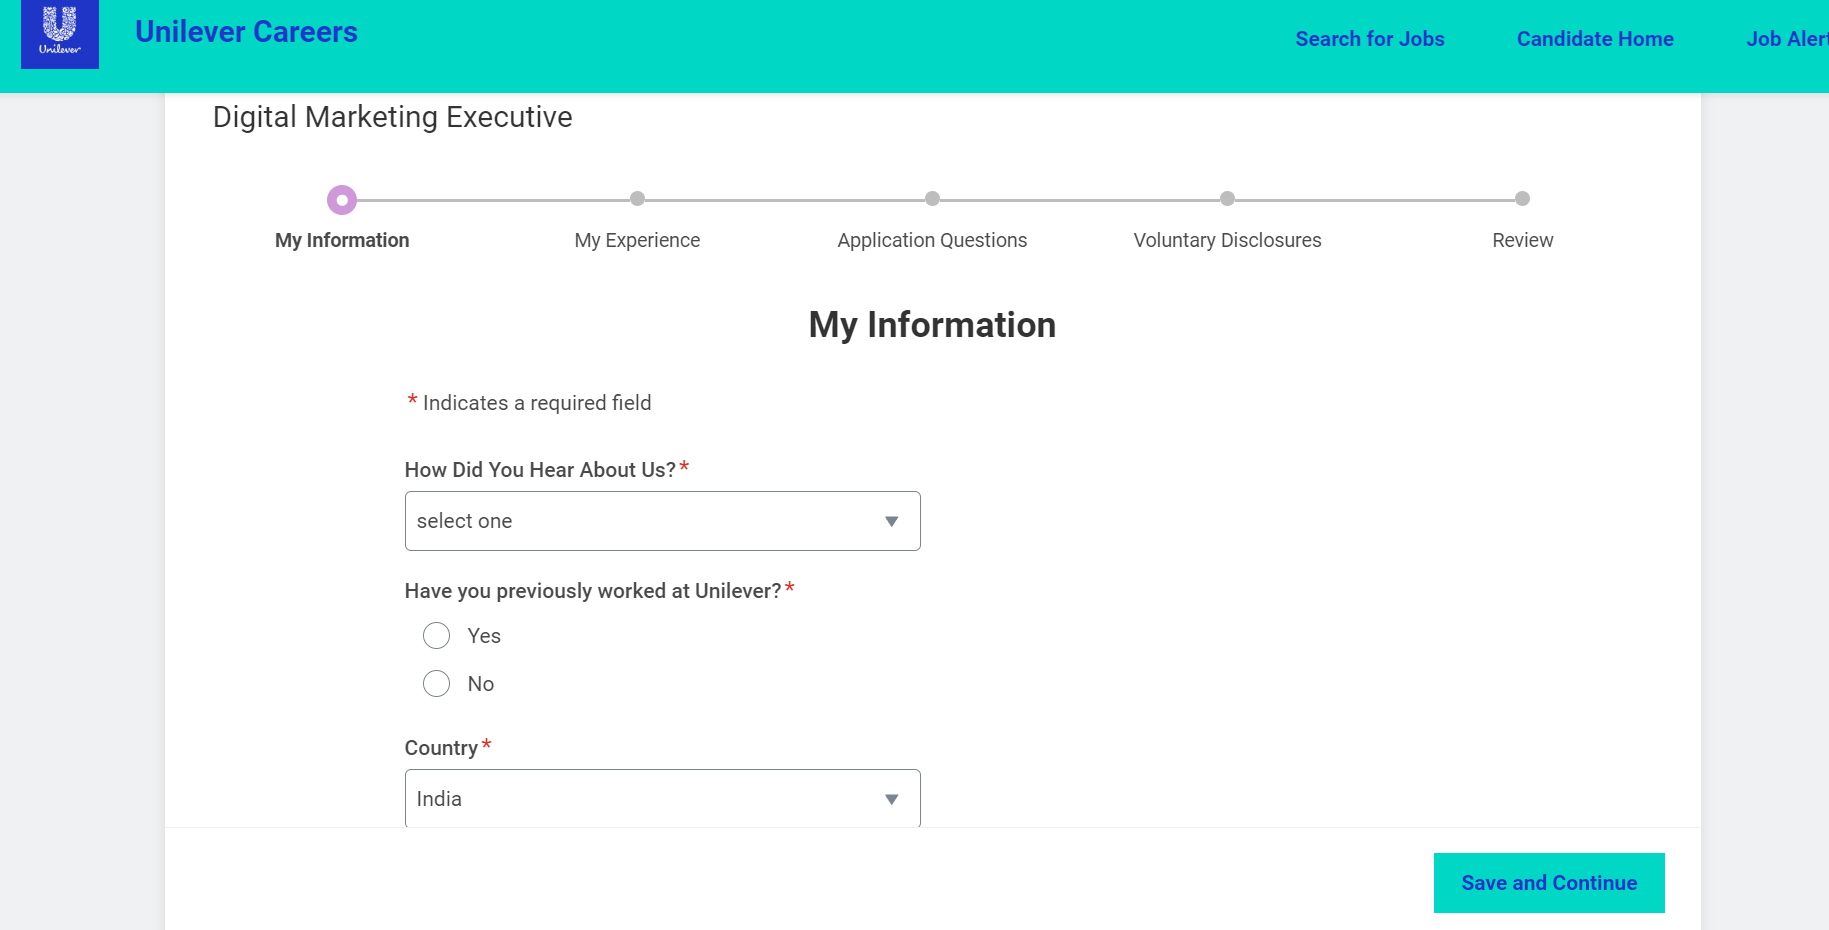Viewport: 1829px width, 930px height.
Task: Click the Voluntary Disclosures step label
Action: point(1227,240)
